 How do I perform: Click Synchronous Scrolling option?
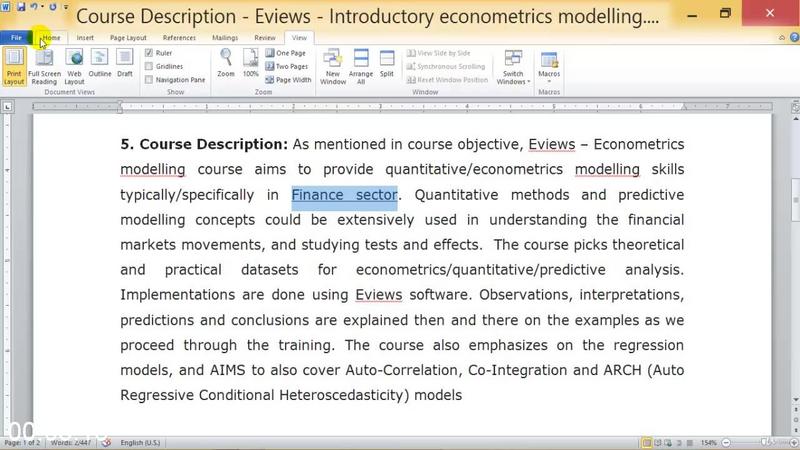click(x=446, y=66)
